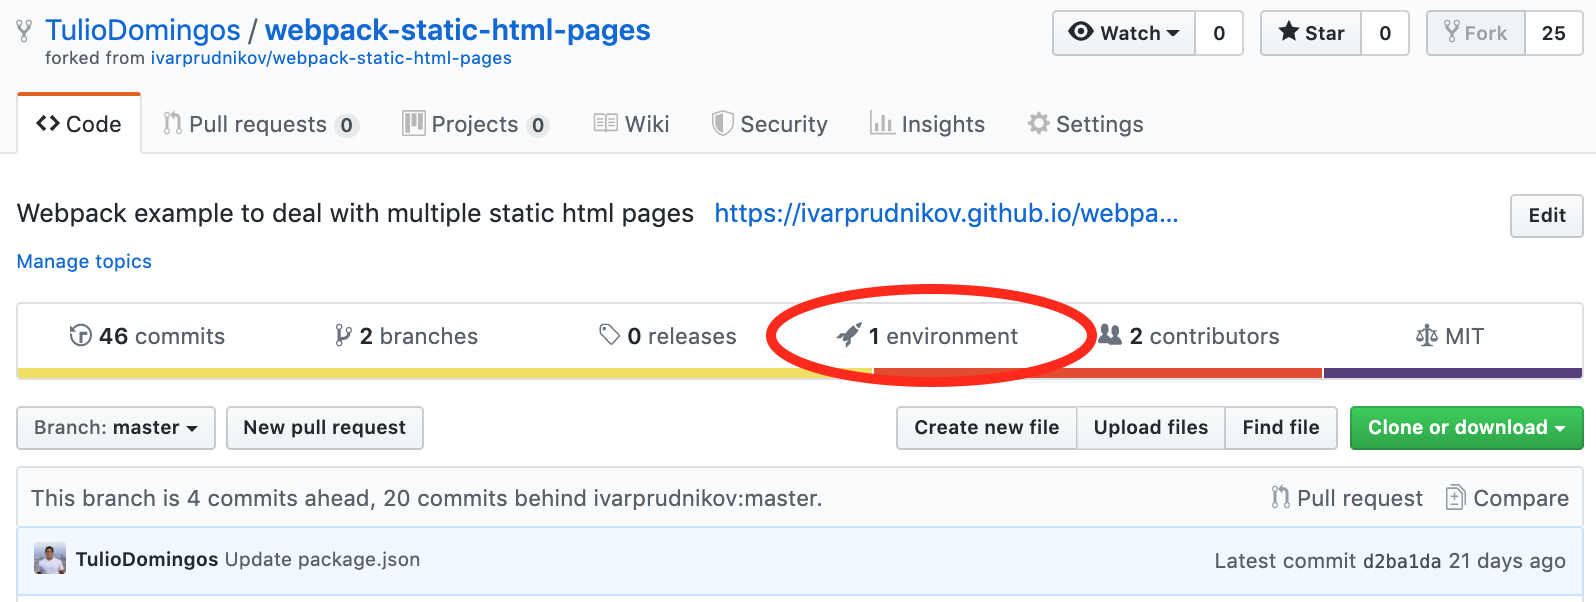Image resolution: width=1596 pixels, height=602 pixels.
Task: Open the Insights tab
Action: coord(927,124)
